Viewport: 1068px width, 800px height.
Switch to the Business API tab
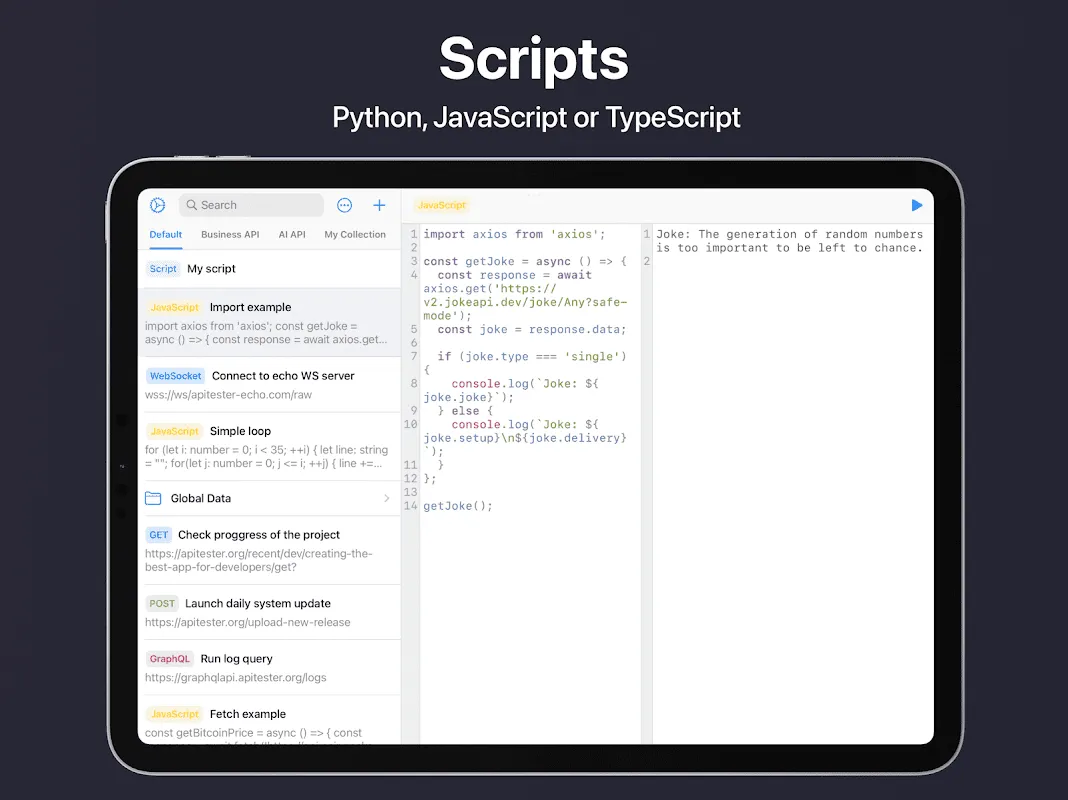230,234
